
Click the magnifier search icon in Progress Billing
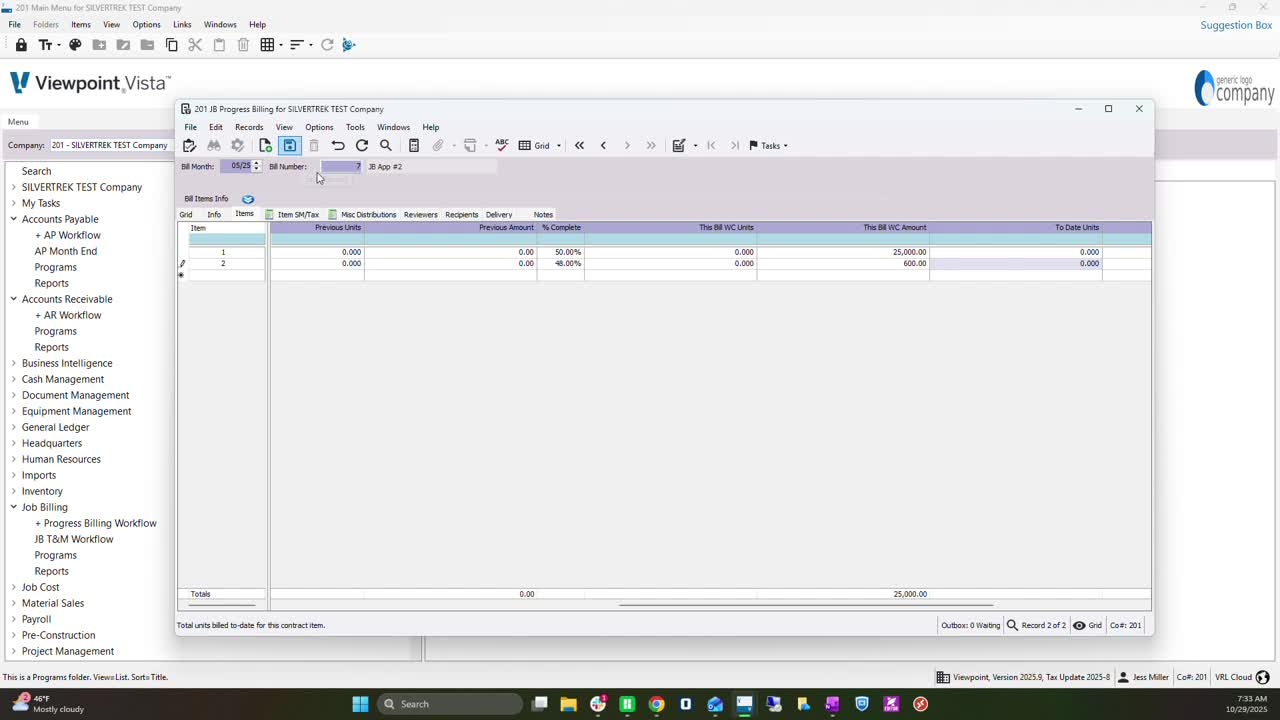[x=386, y=146]
